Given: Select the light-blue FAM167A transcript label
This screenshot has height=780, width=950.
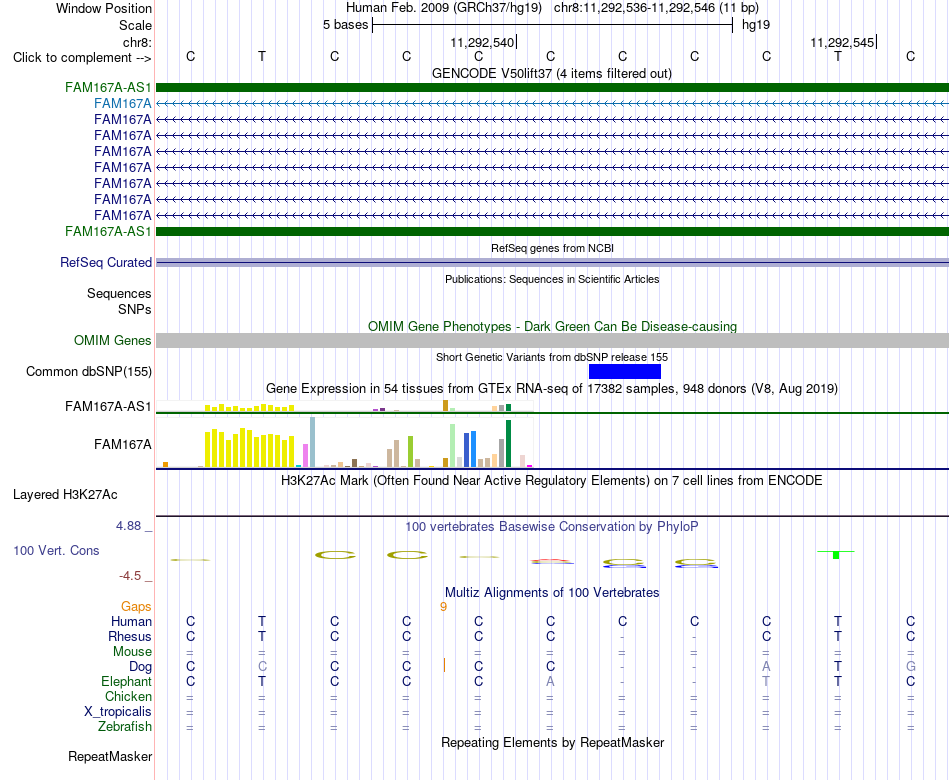Looking at the screenshot, I should coord(122,104).
